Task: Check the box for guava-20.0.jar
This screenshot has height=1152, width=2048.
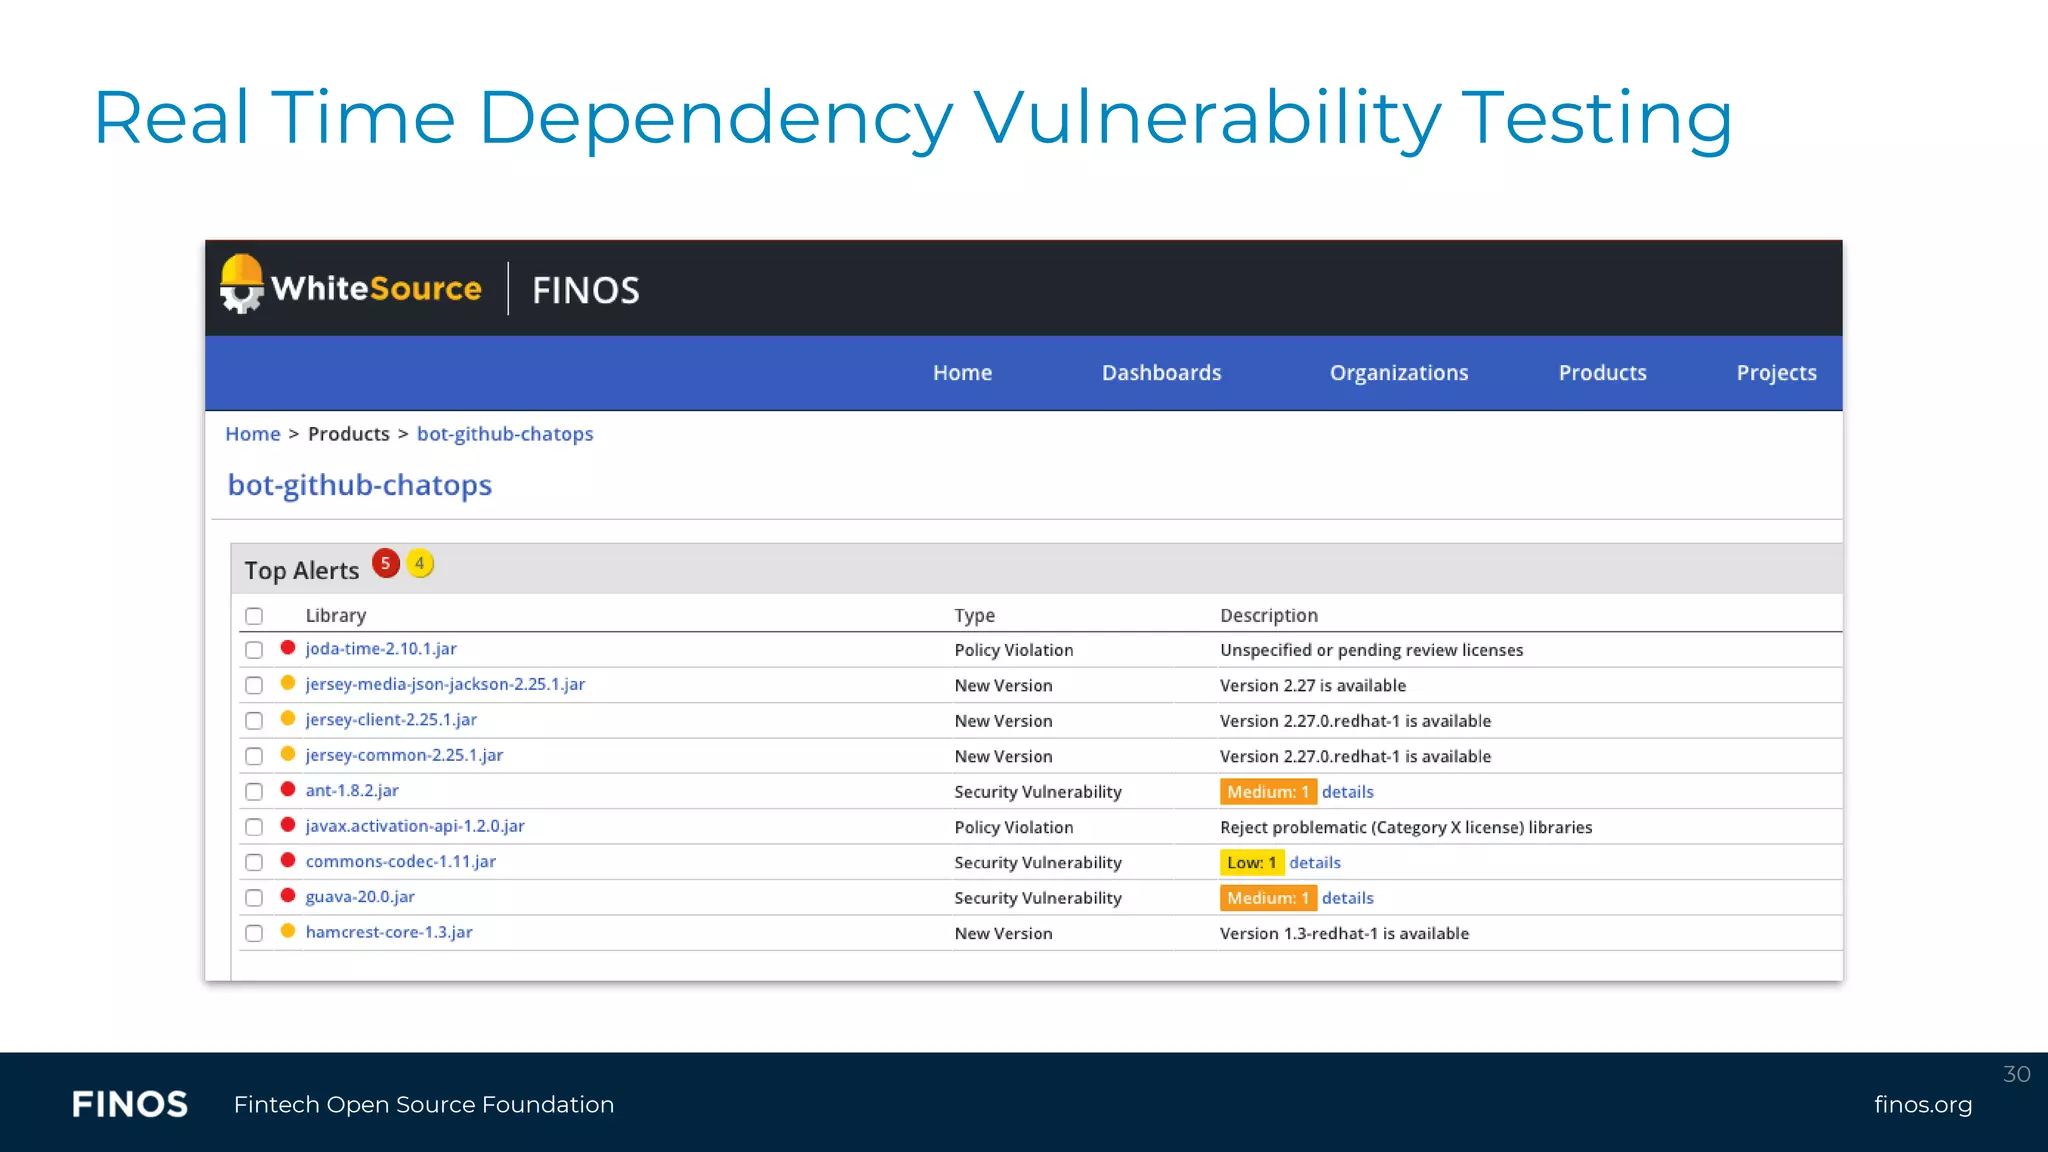Action: tap(254, 898)
